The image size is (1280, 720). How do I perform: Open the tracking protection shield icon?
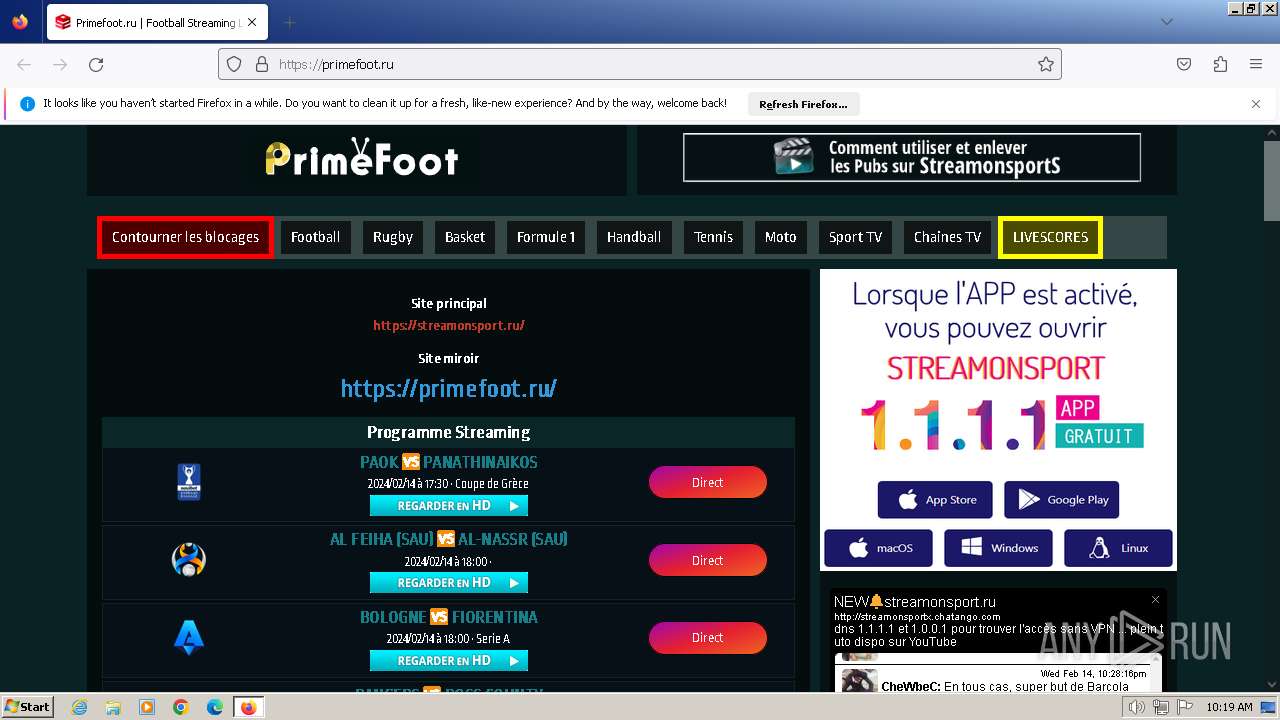pos(234,64)
